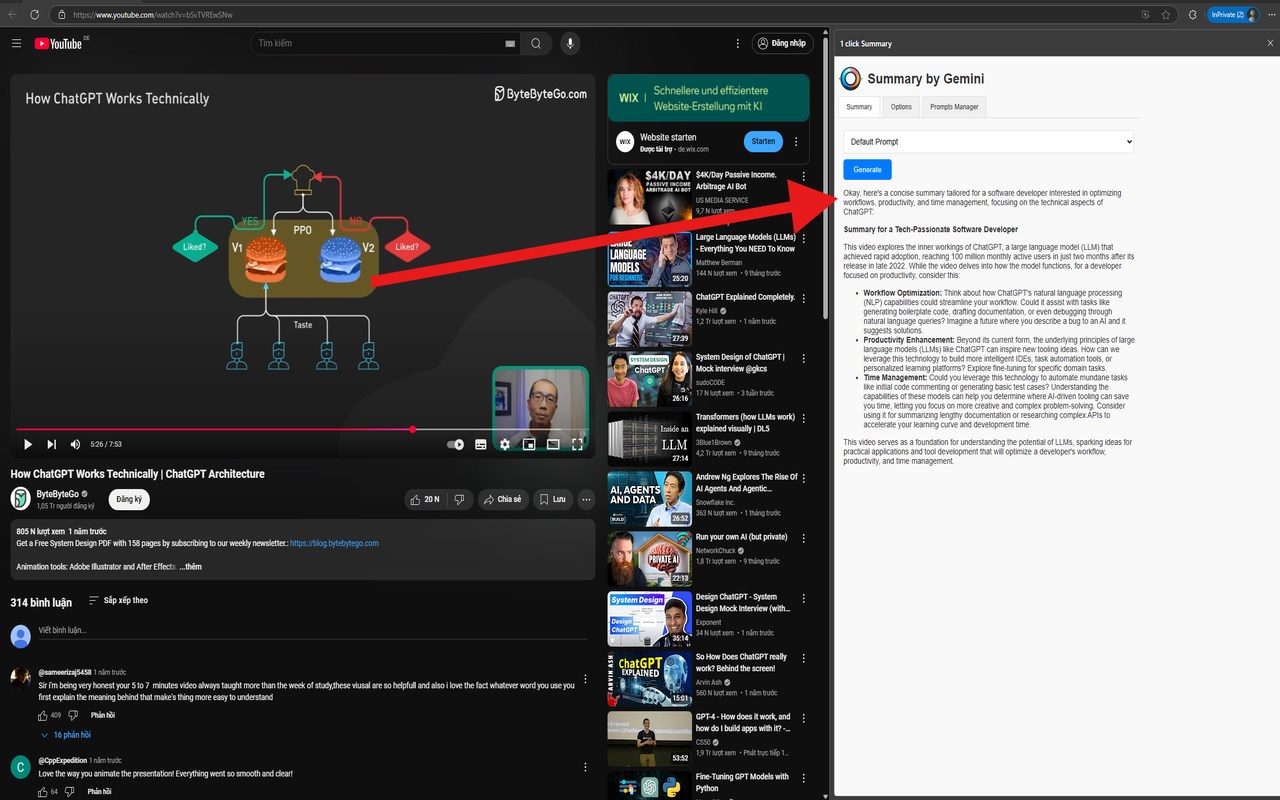Open the blog.bytebytego.com link

[334, 543]
